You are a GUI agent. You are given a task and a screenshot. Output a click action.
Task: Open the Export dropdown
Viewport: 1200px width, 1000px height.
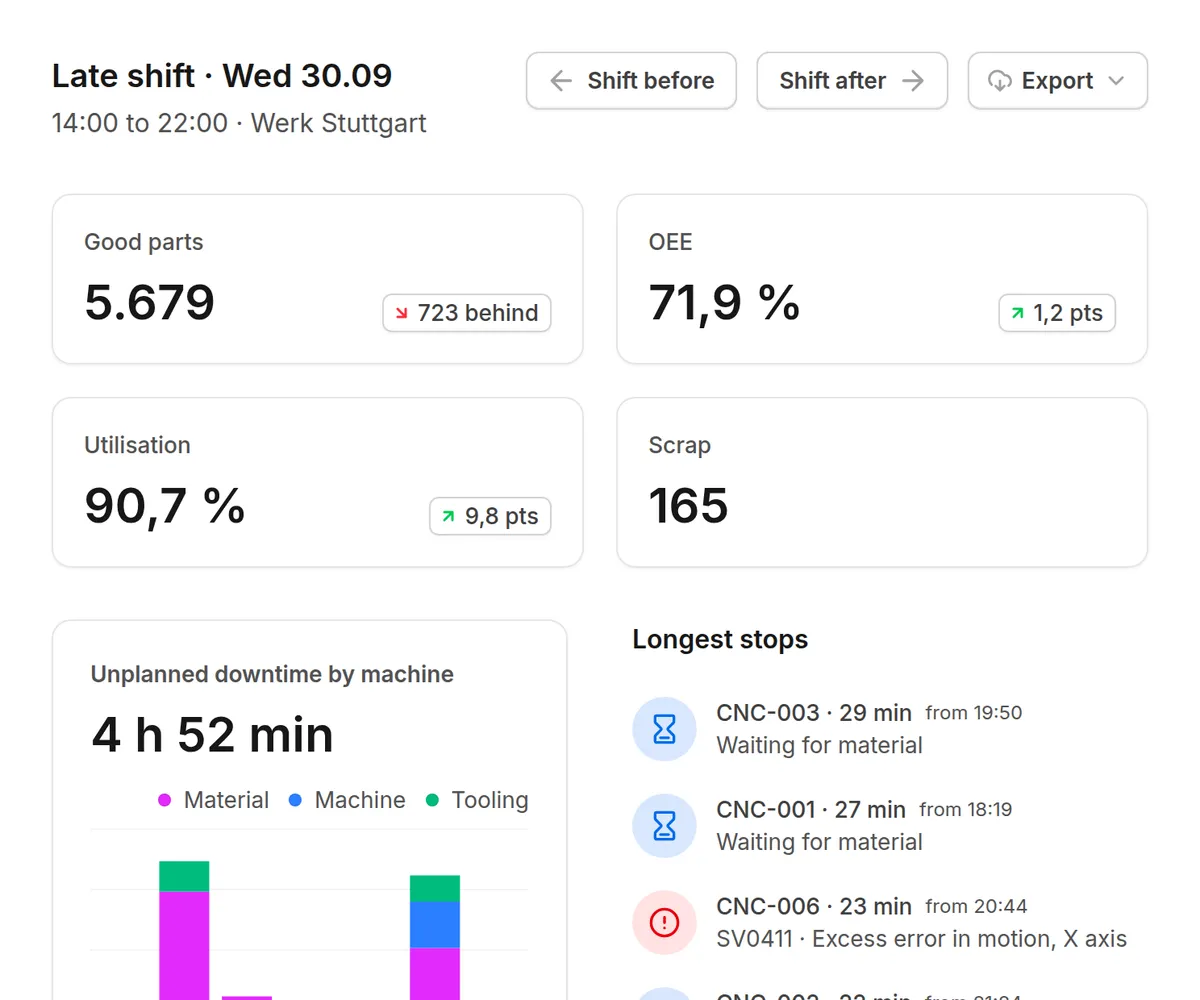pyautogui.click(x=1057, y=81)
